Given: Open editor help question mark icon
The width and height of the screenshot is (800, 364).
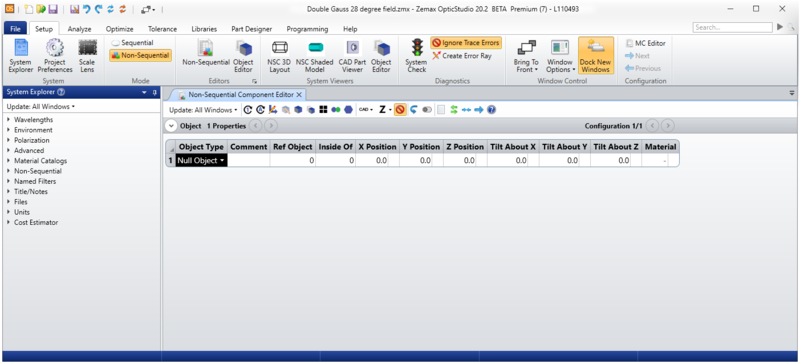Looking at the screenshot, I should point(491,110).
